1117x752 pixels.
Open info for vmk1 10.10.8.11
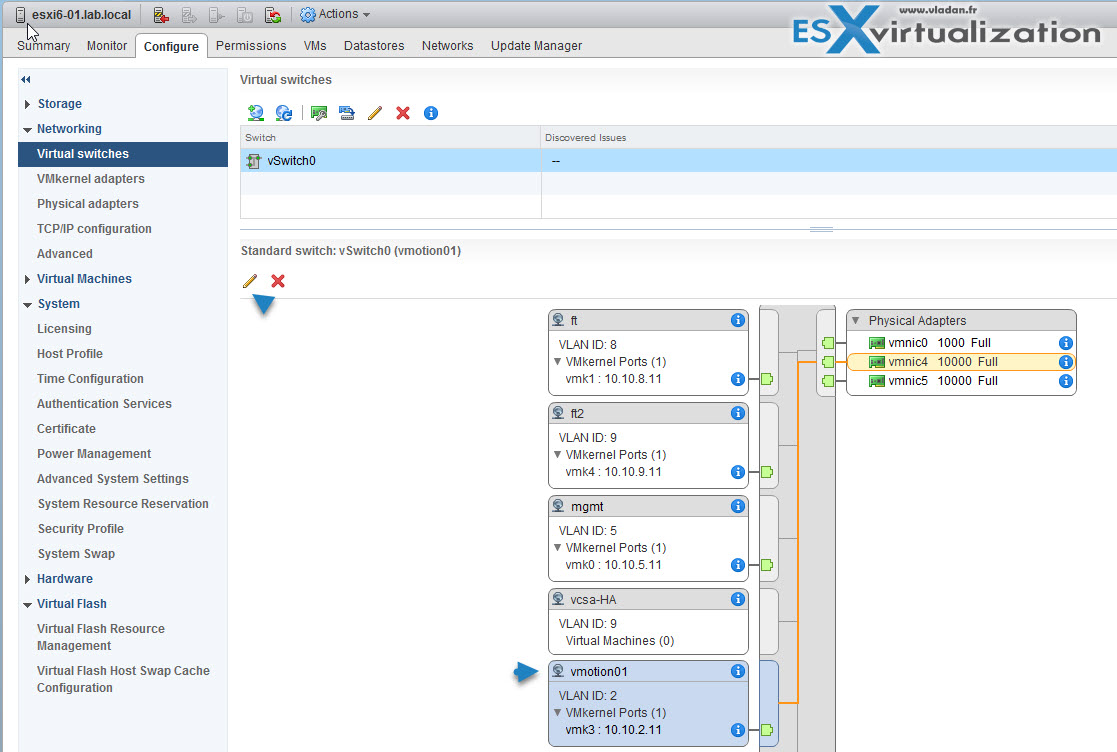738,379
